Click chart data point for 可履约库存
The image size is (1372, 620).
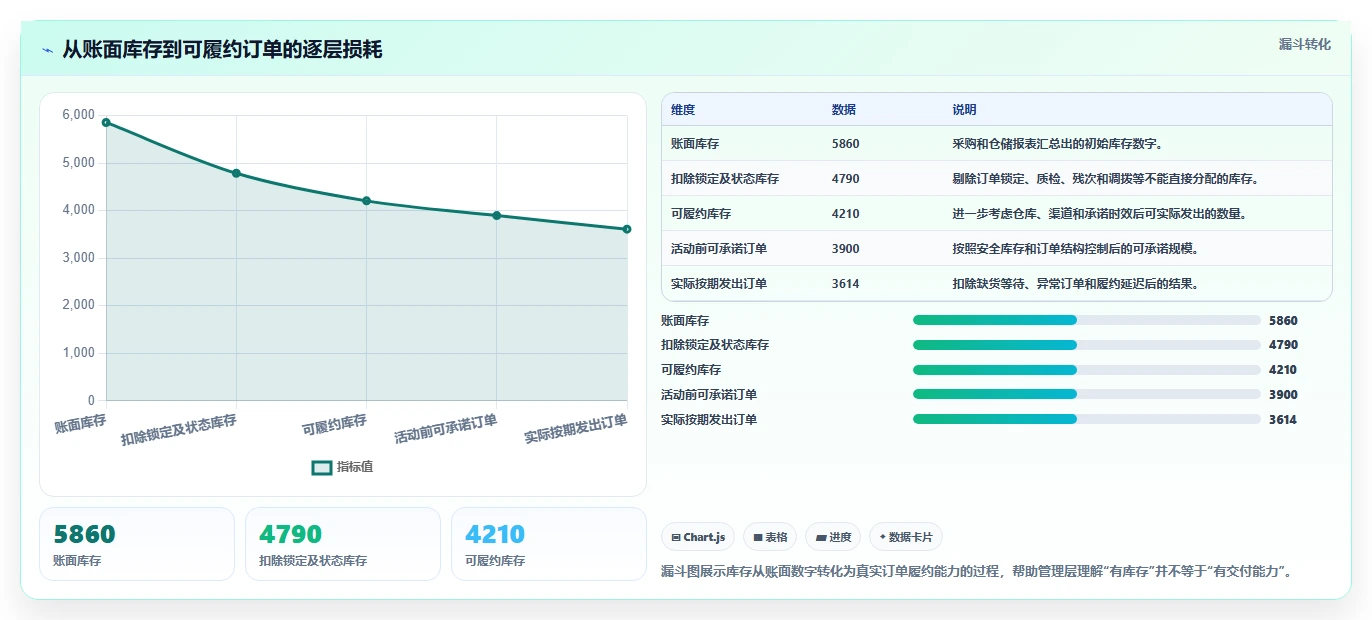(366, 201)
